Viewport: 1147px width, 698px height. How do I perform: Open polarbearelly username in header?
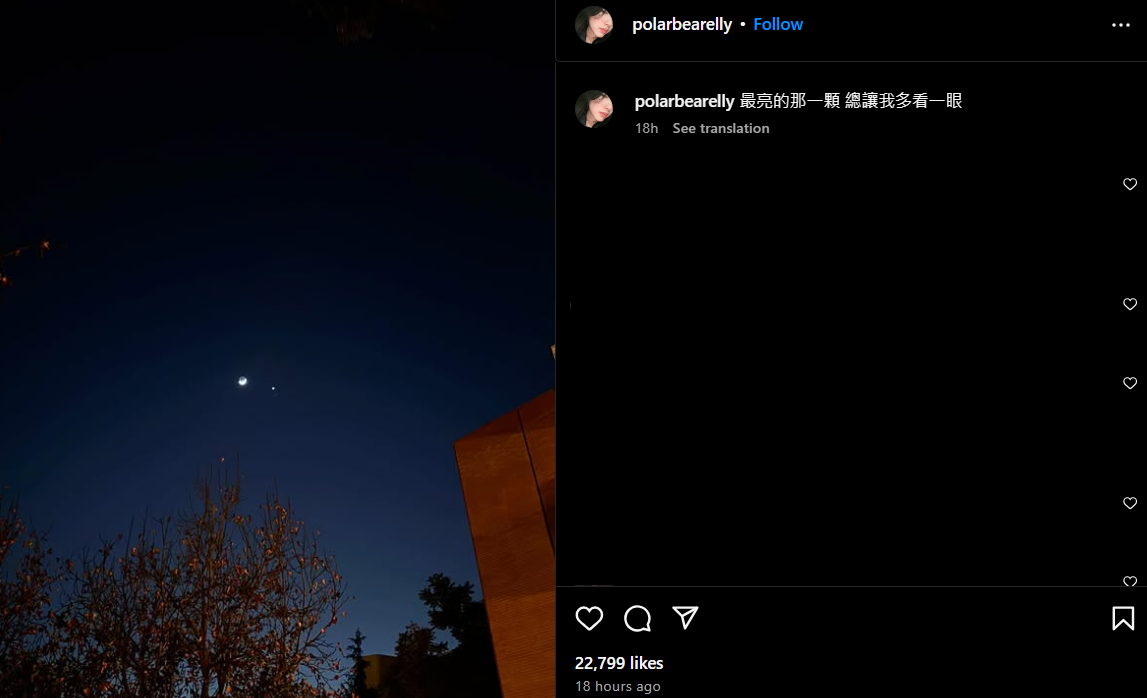click(682, 24)
